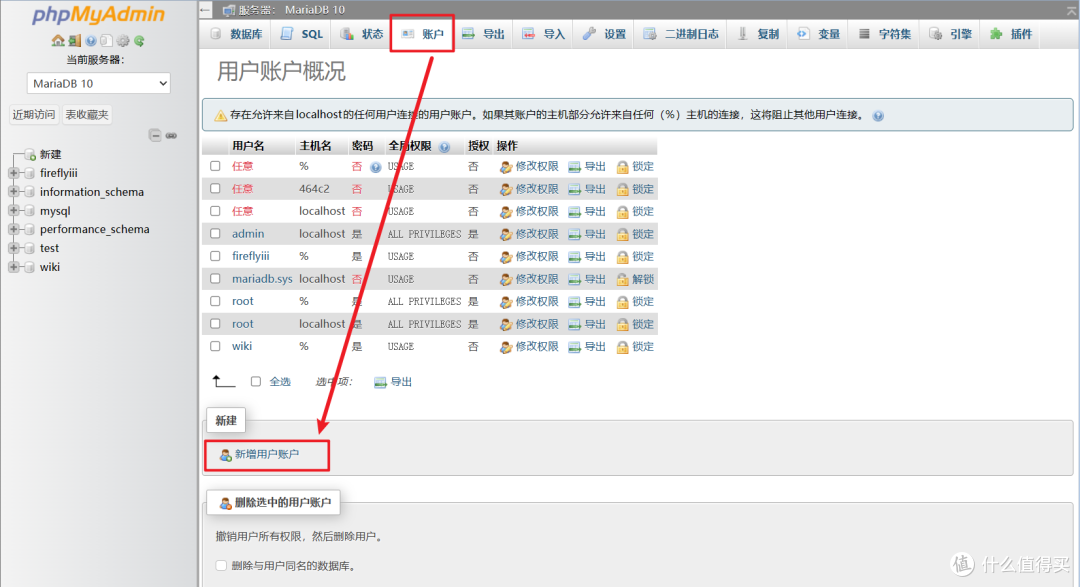Open the 表收藏夹 sidebar panel
The height and width of the screenshot is (587, 1080).
click(x=86, y=114)
